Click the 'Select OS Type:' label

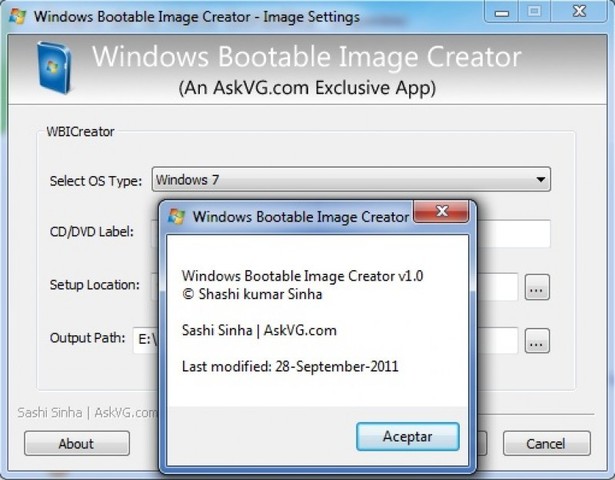coord(96,181)
